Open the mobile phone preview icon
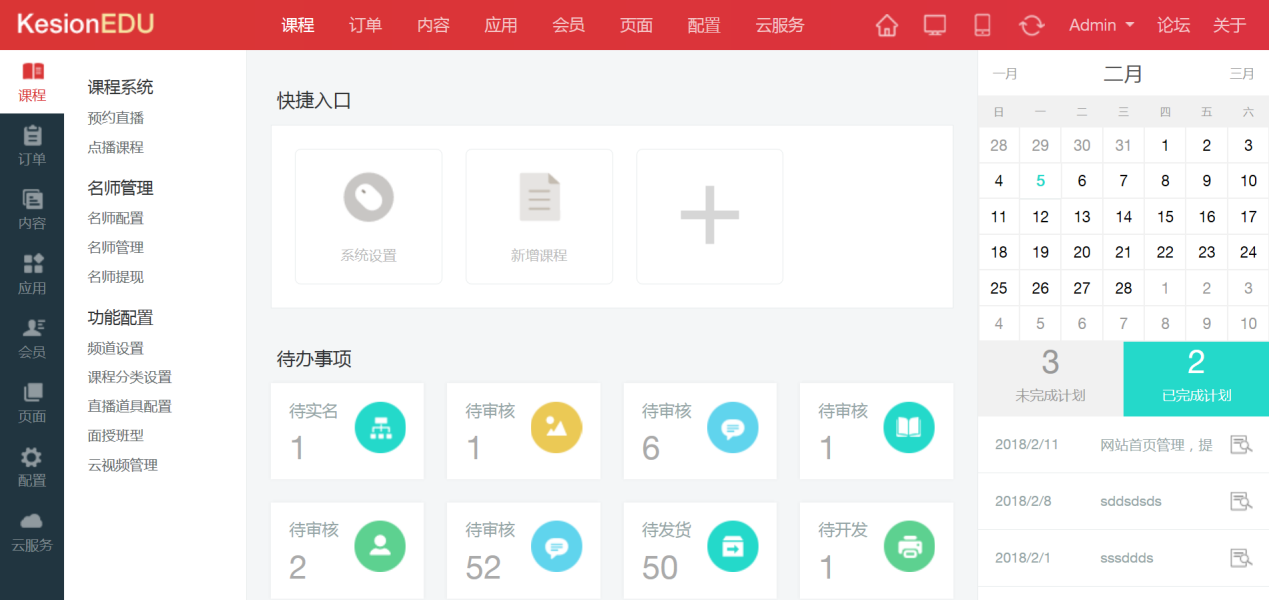The width and height of the screenshot is (1269, 600). coord(982,25)
